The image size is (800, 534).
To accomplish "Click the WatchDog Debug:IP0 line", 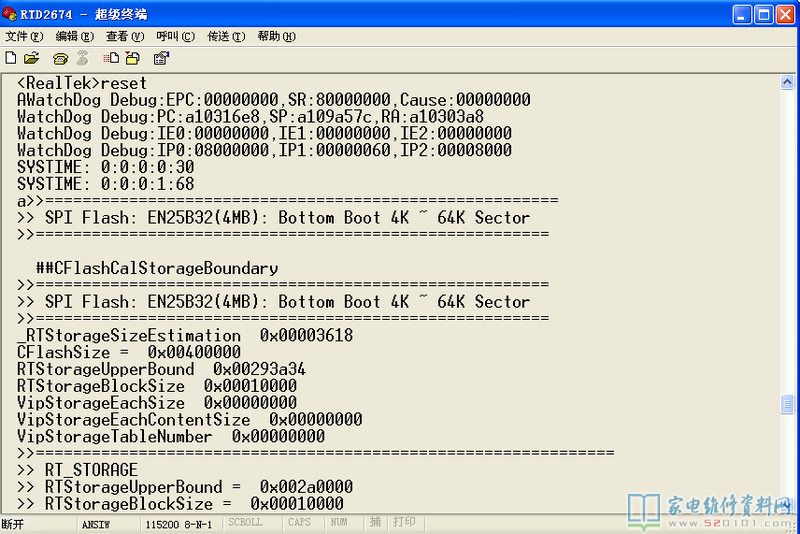I will [264, 150].
